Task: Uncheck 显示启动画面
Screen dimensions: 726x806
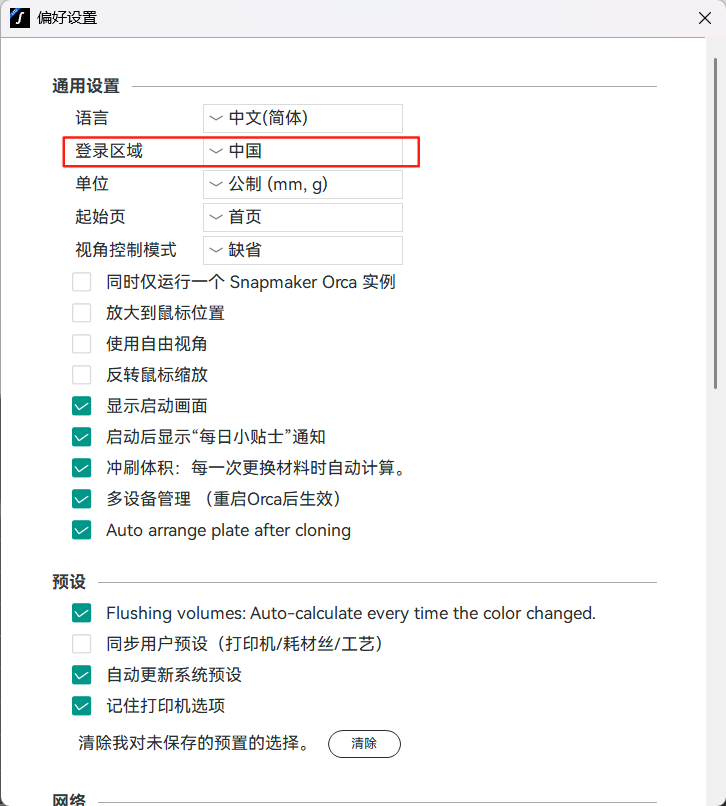Action: 82,406
